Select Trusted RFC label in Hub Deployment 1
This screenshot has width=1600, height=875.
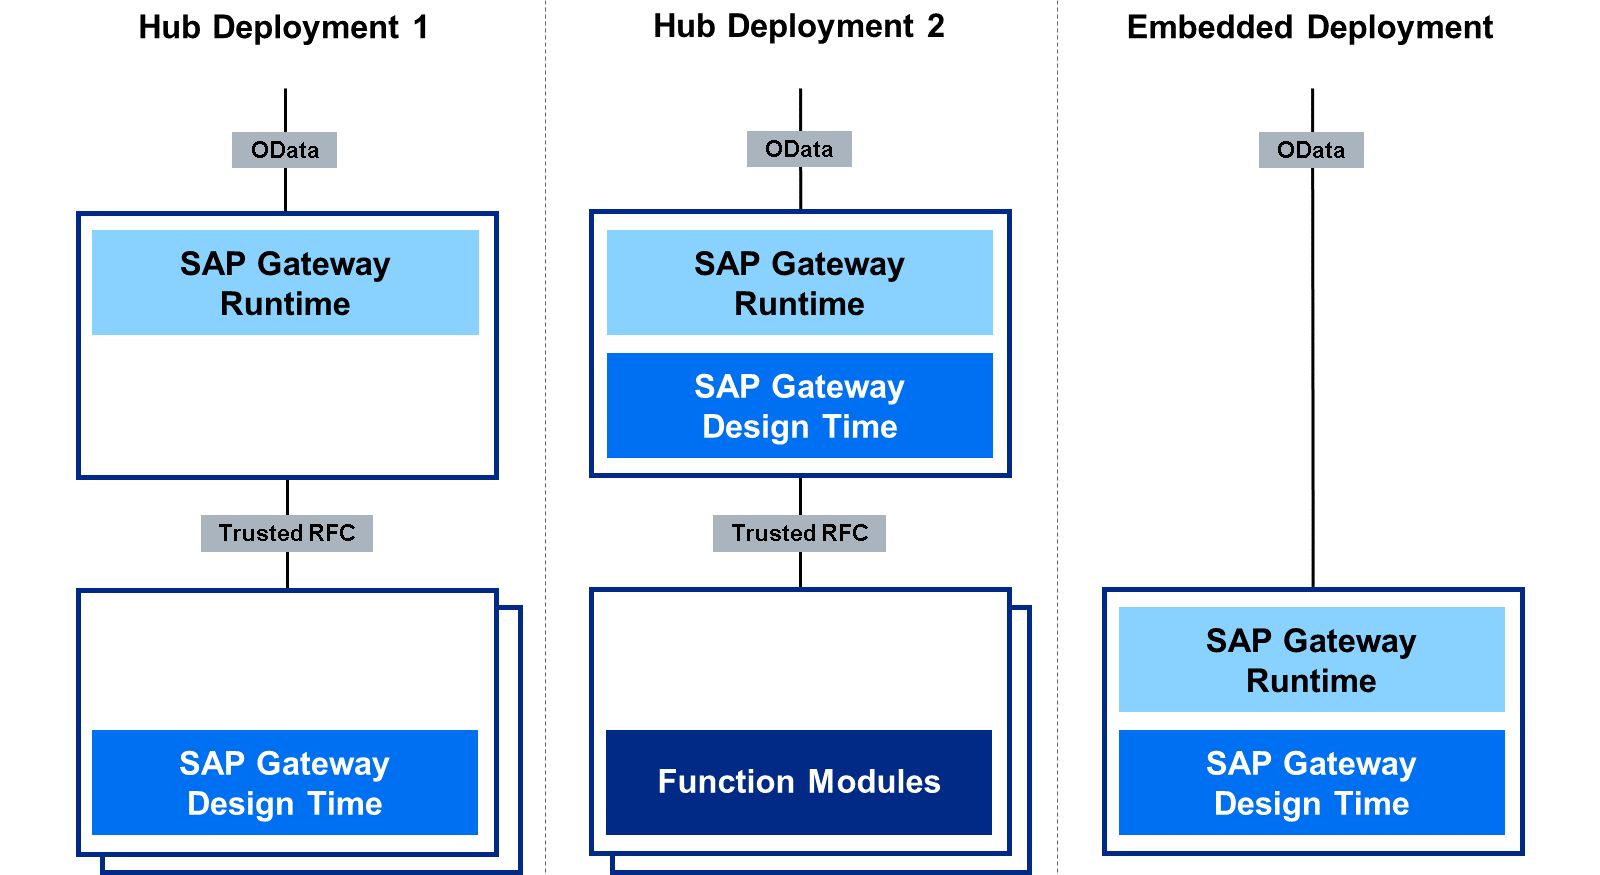(x=287, y=533)
